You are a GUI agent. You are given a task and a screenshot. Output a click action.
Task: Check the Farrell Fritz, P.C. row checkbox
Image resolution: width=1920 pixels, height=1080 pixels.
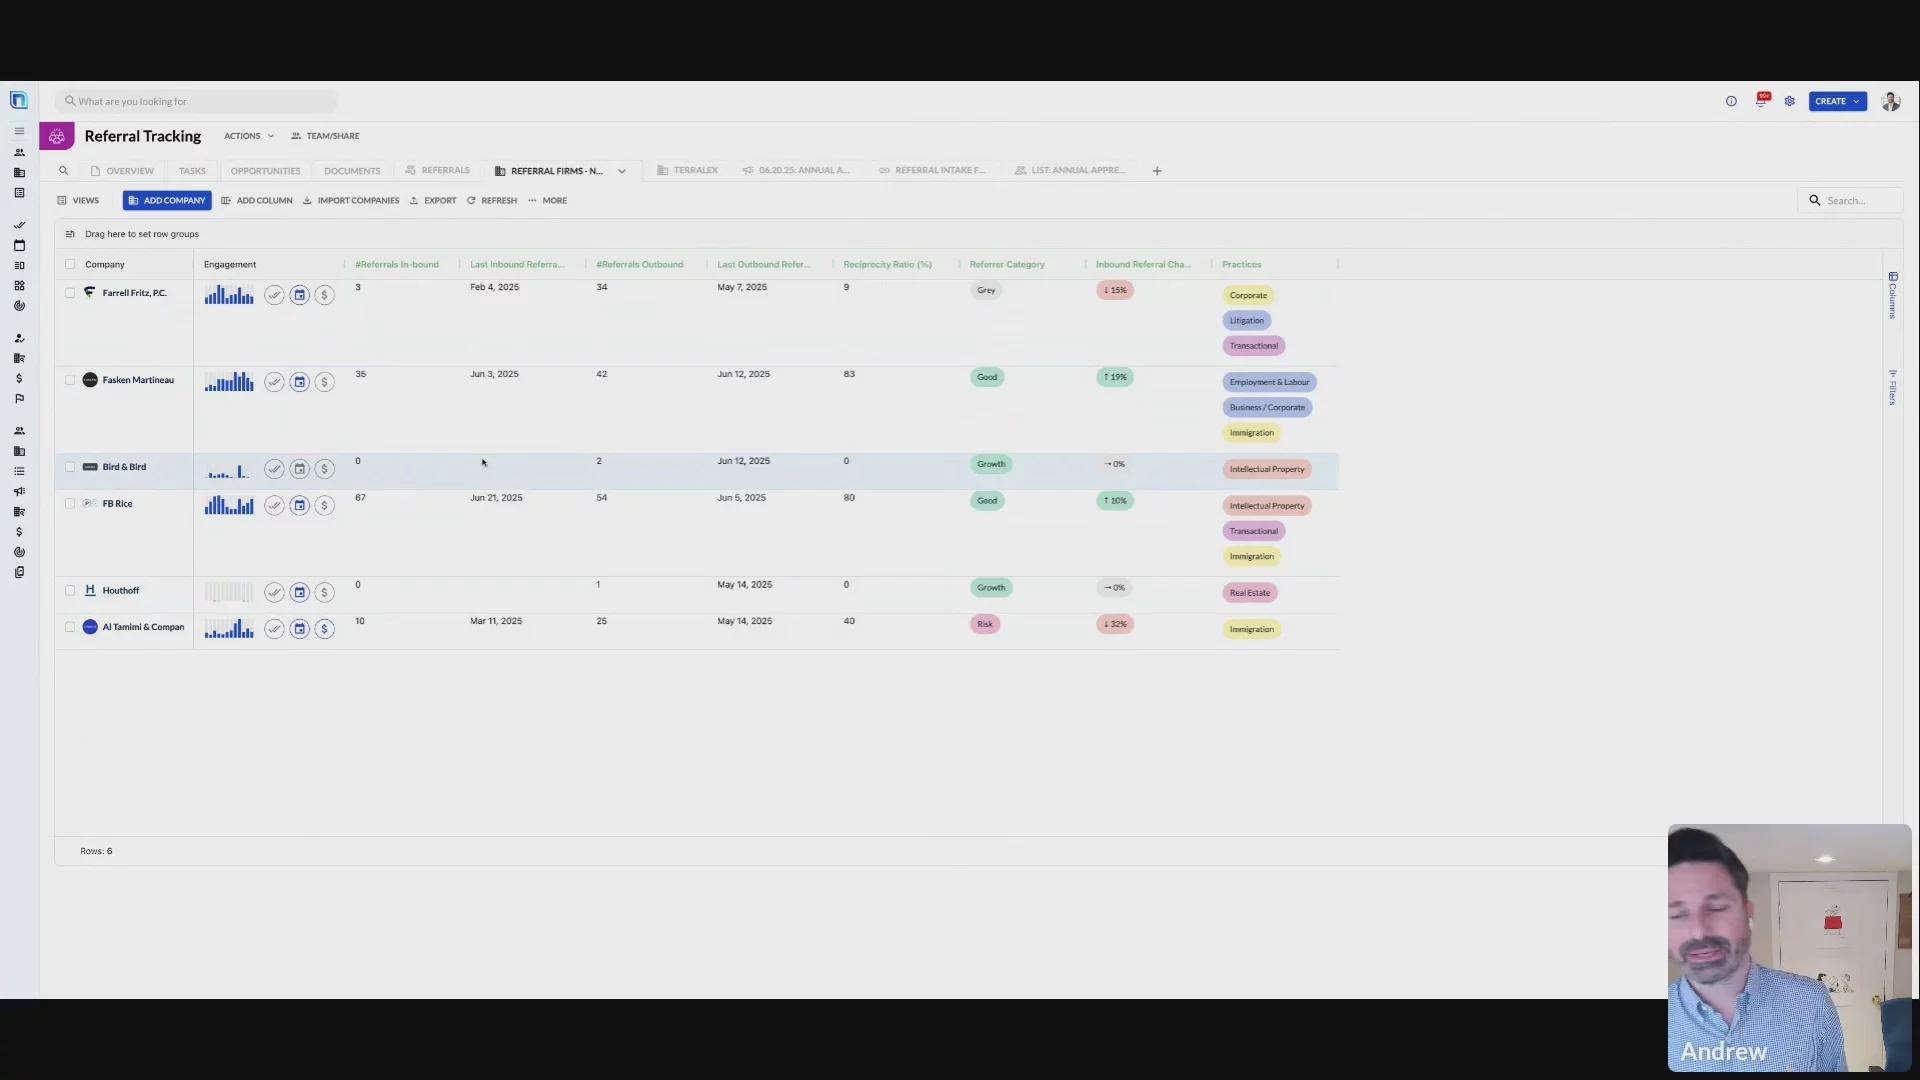click(70, 293)
